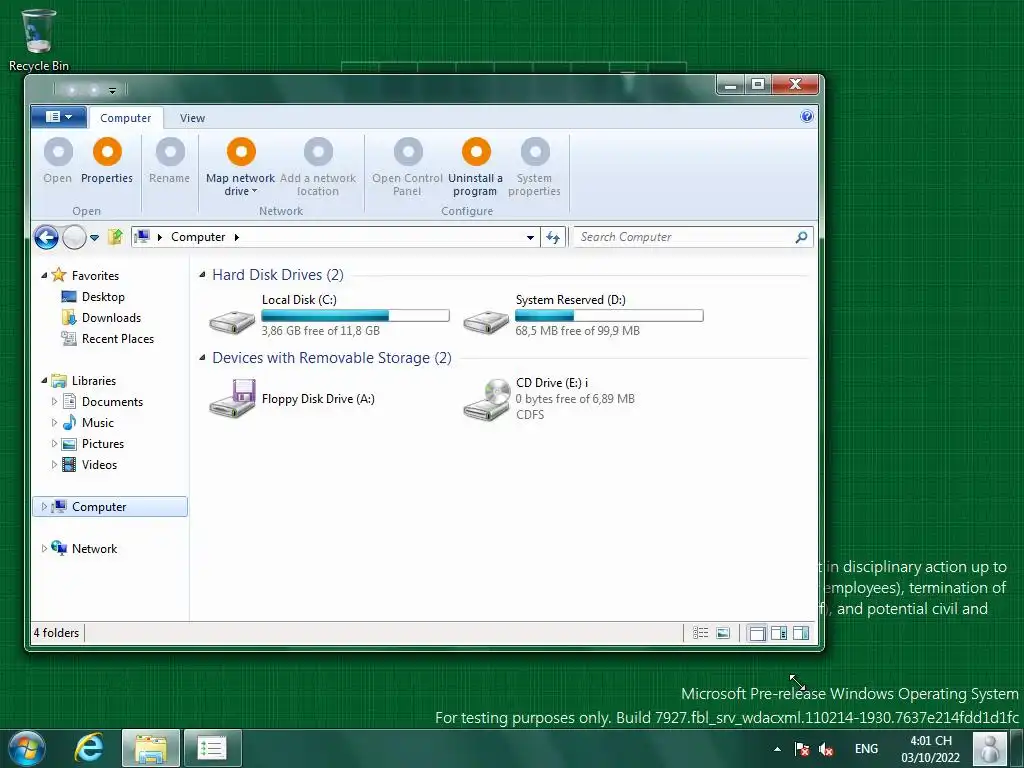Open the blue File menu button
This screenshot has height=768, width=1024.
tap(59, 117)
